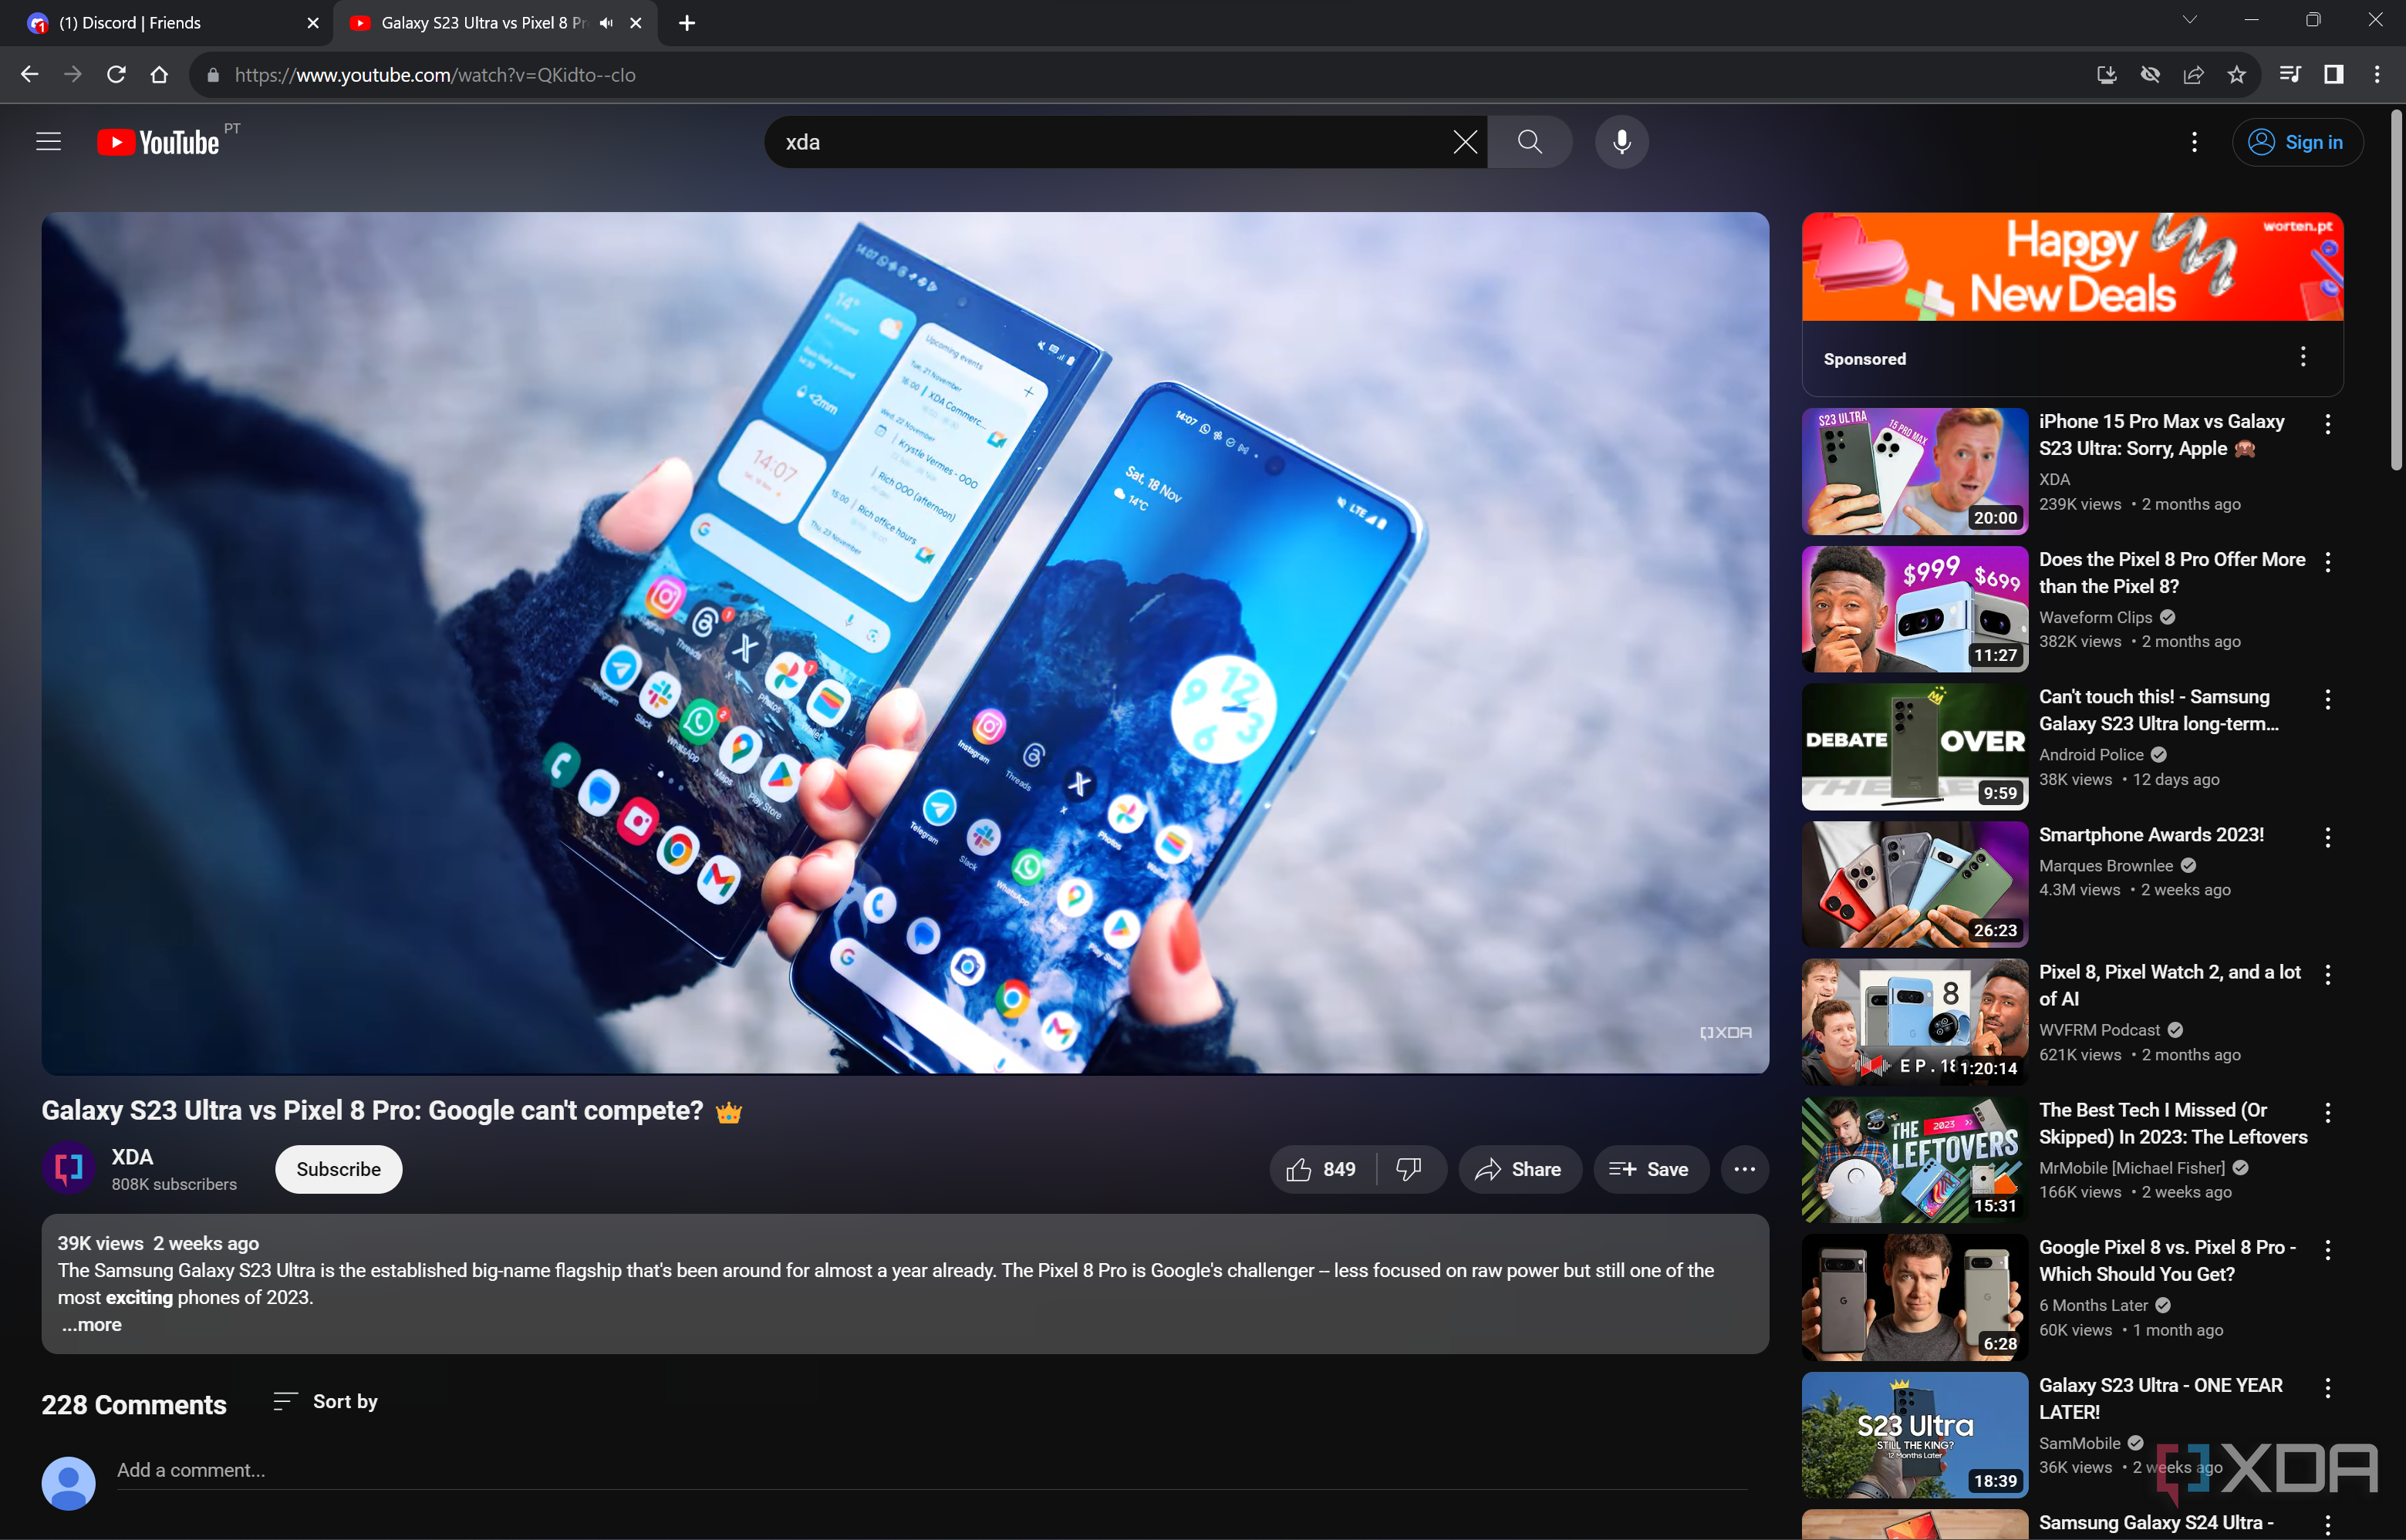Click the page vertical scrollbar

point(2396,290)
